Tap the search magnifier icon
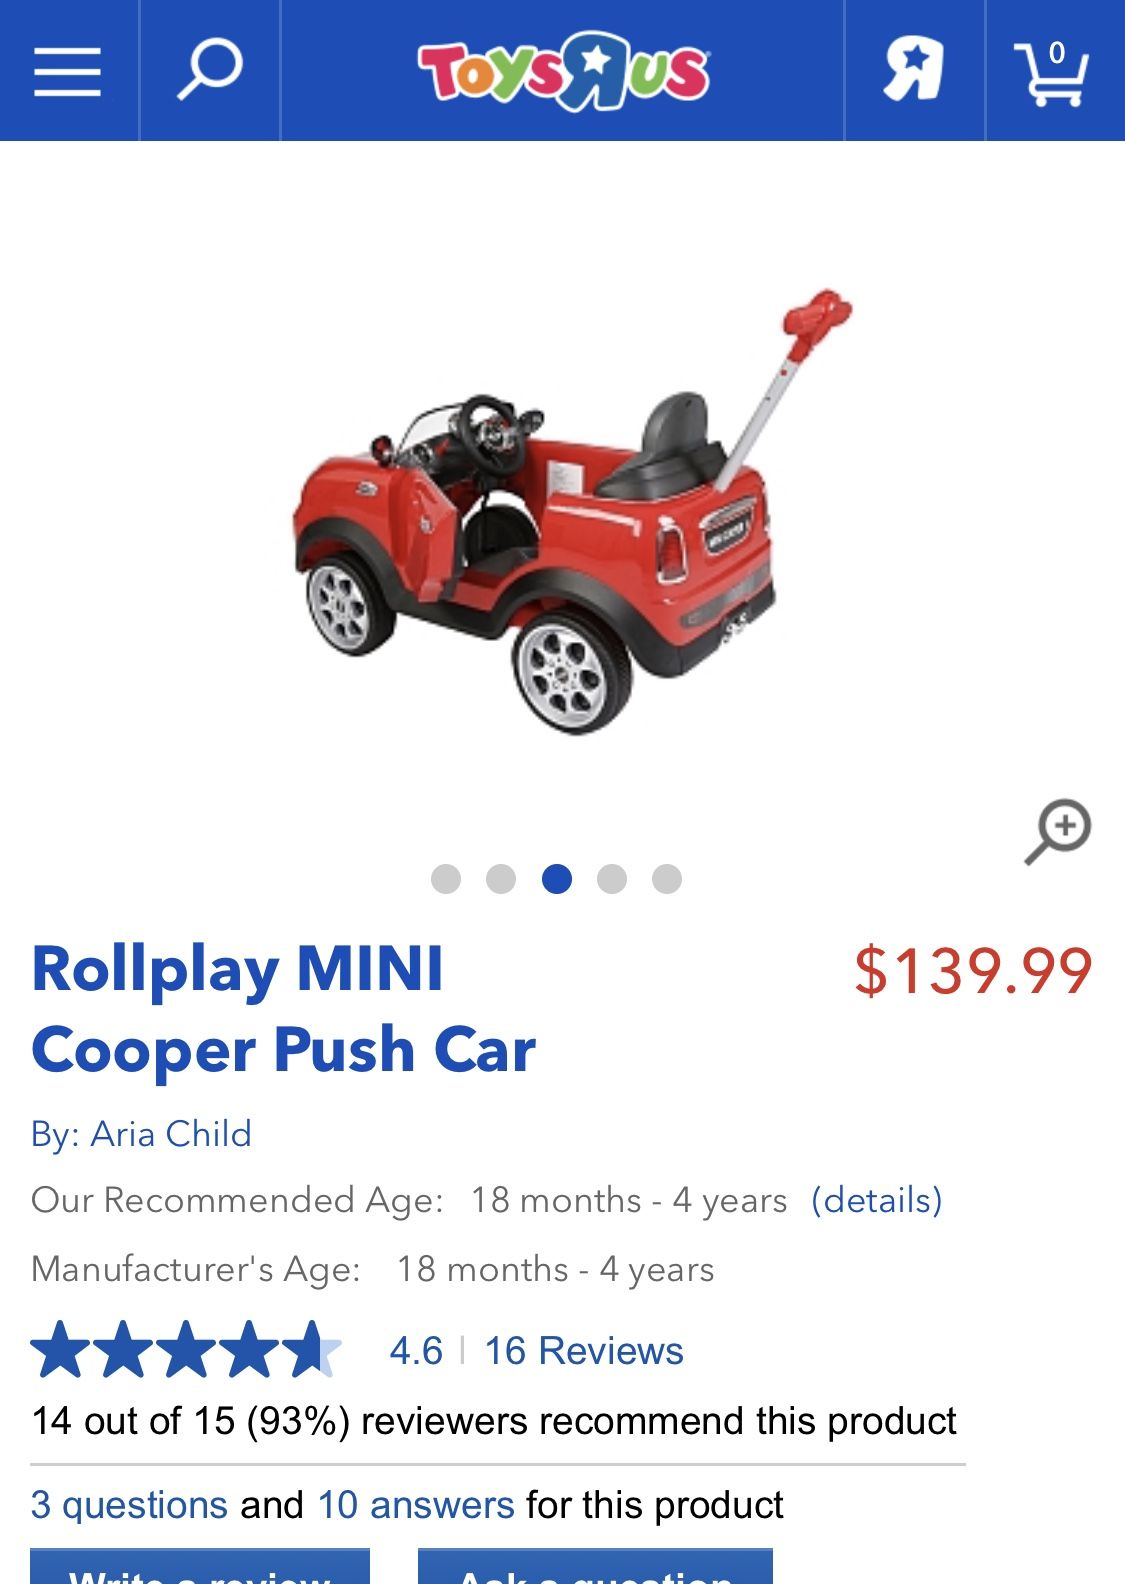1125x1584 pixels. pyautogui.click(x=210, y=71)
